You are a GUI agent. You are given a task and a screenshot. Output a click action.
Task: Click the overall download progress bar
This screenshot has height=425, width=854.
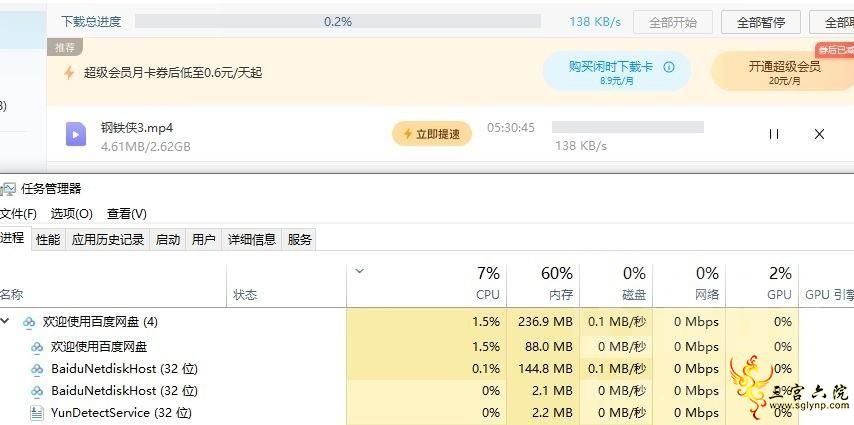point(338,22)
